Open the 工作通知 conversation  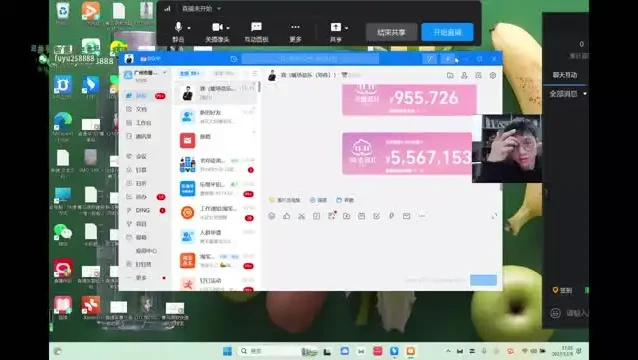[x=216, y=213]
